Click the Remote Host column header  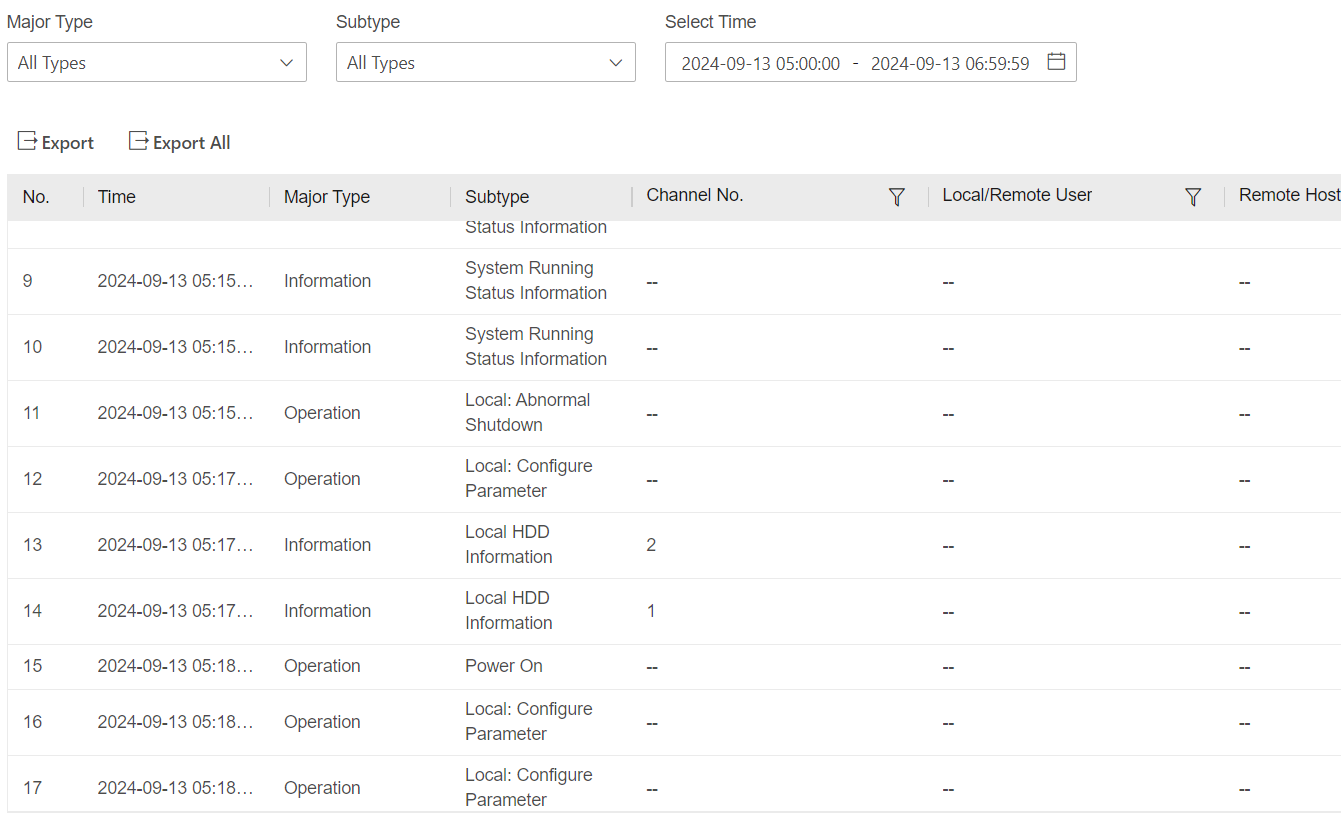1288,196
